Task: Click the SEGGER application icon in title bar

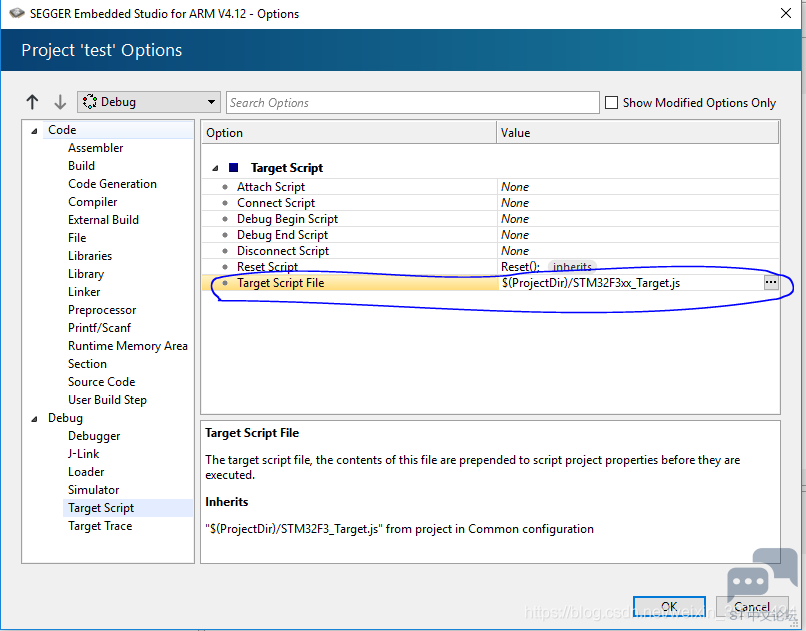Action: pyautogui.click(x=17, y=13)
